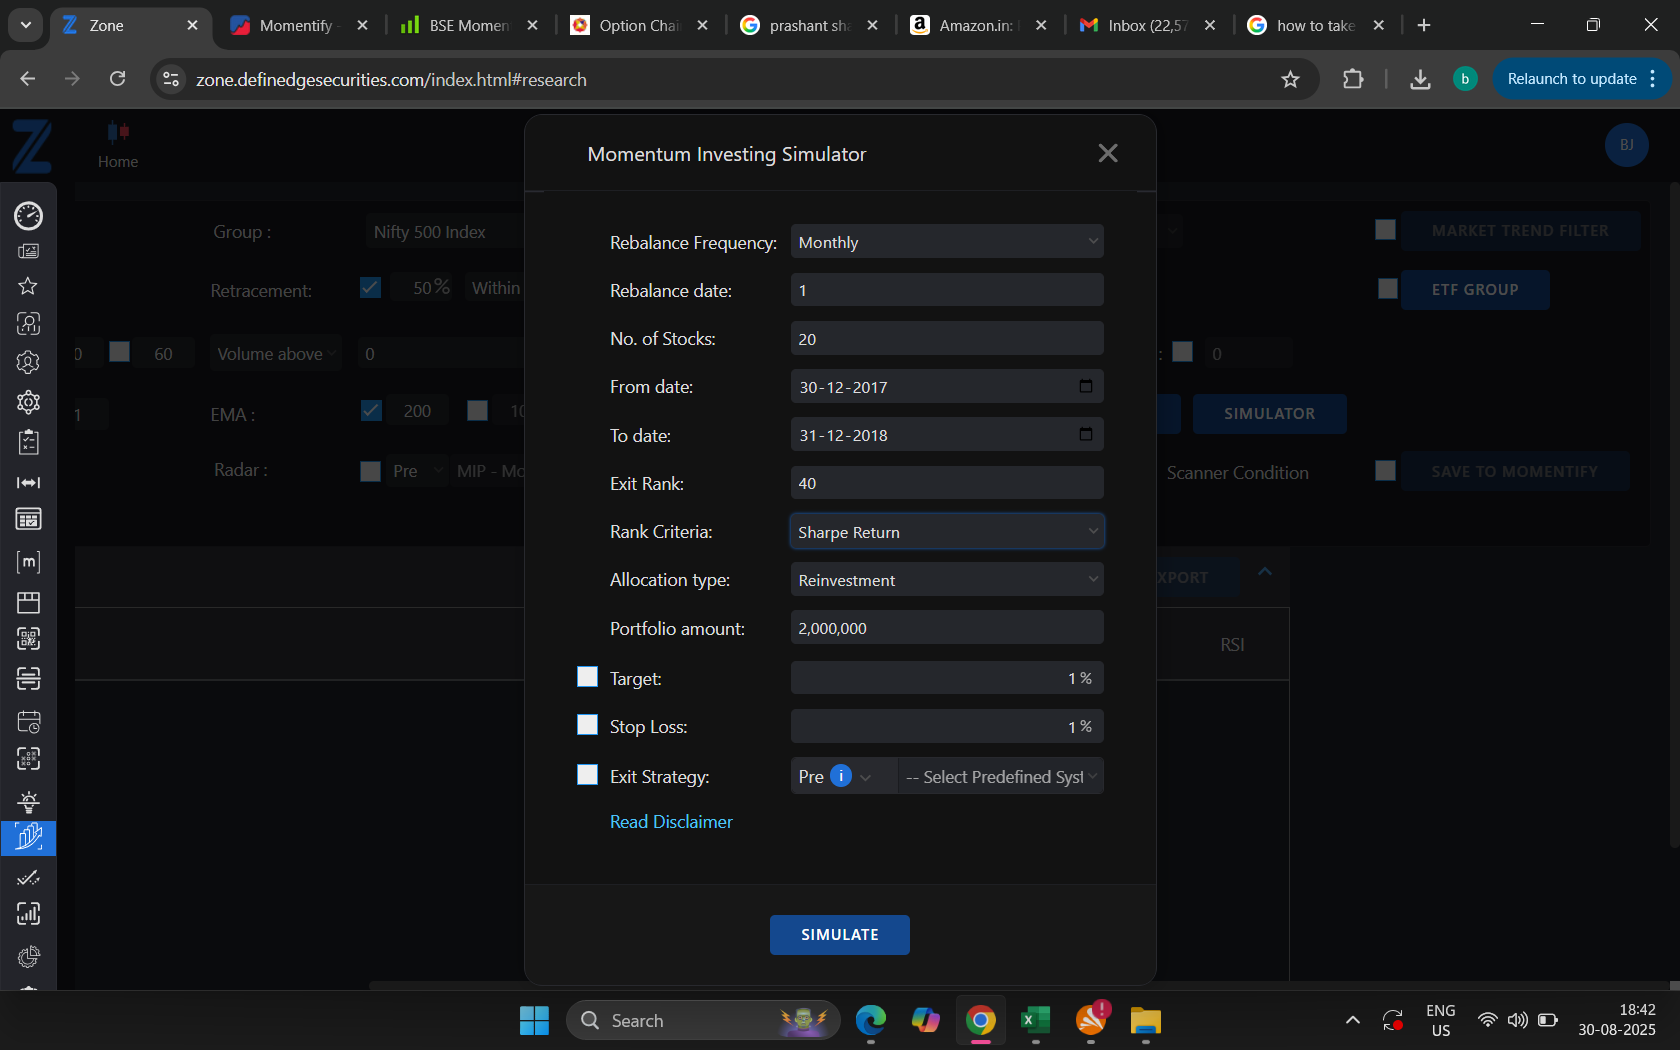Click Relaunch to update button
Image resolution: width=1680 pixels, height=1050 pixels.
[1583, 79]
